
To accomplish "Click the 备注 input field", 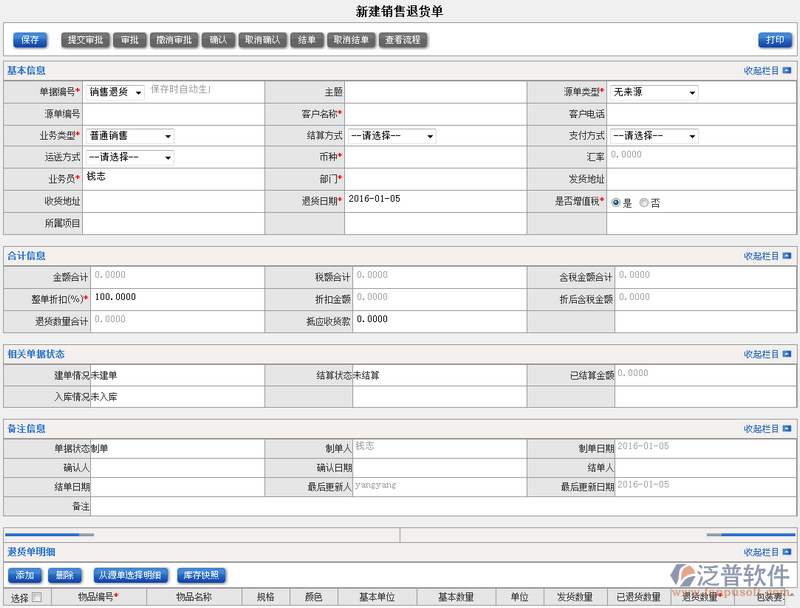I will 443,506.
